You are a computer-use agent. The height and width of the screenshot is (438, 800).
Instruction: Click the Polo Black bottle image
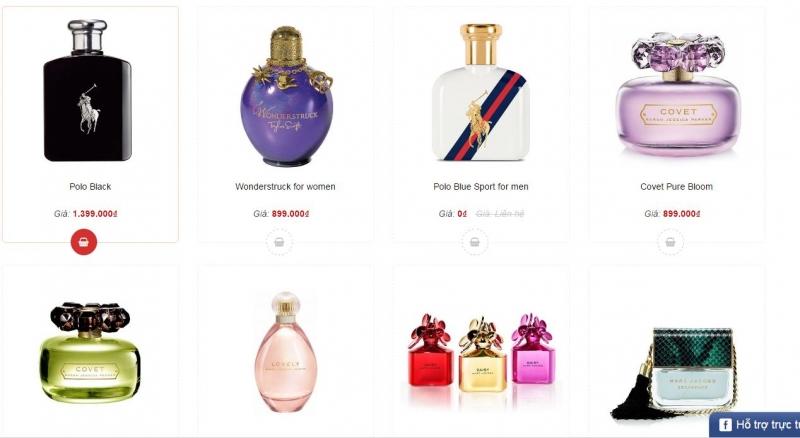pos(88,90)
